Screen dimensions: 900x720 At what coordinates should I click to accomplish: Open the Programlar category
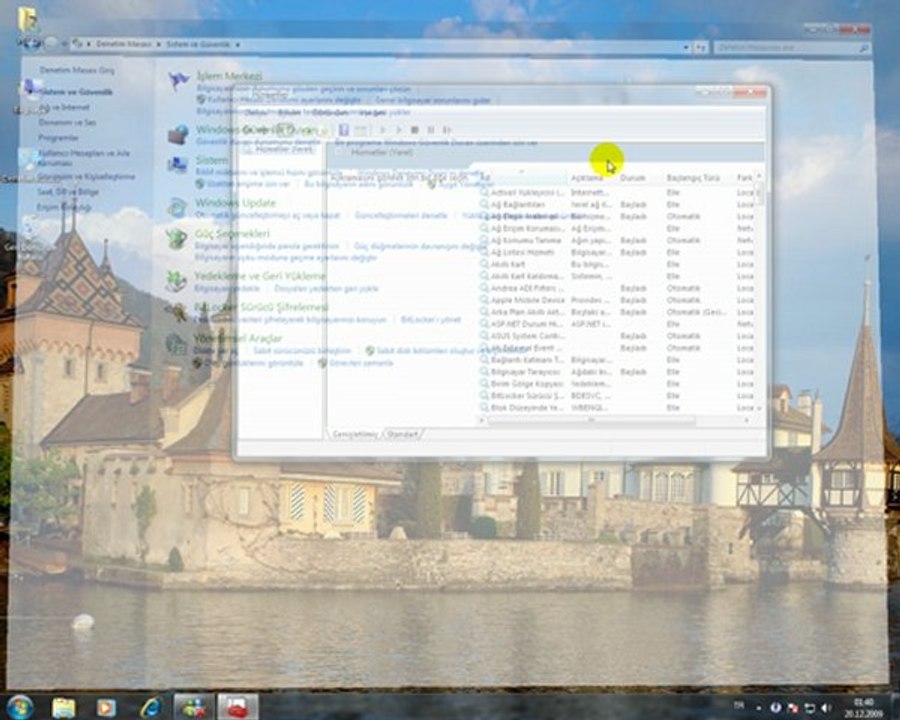58,138
